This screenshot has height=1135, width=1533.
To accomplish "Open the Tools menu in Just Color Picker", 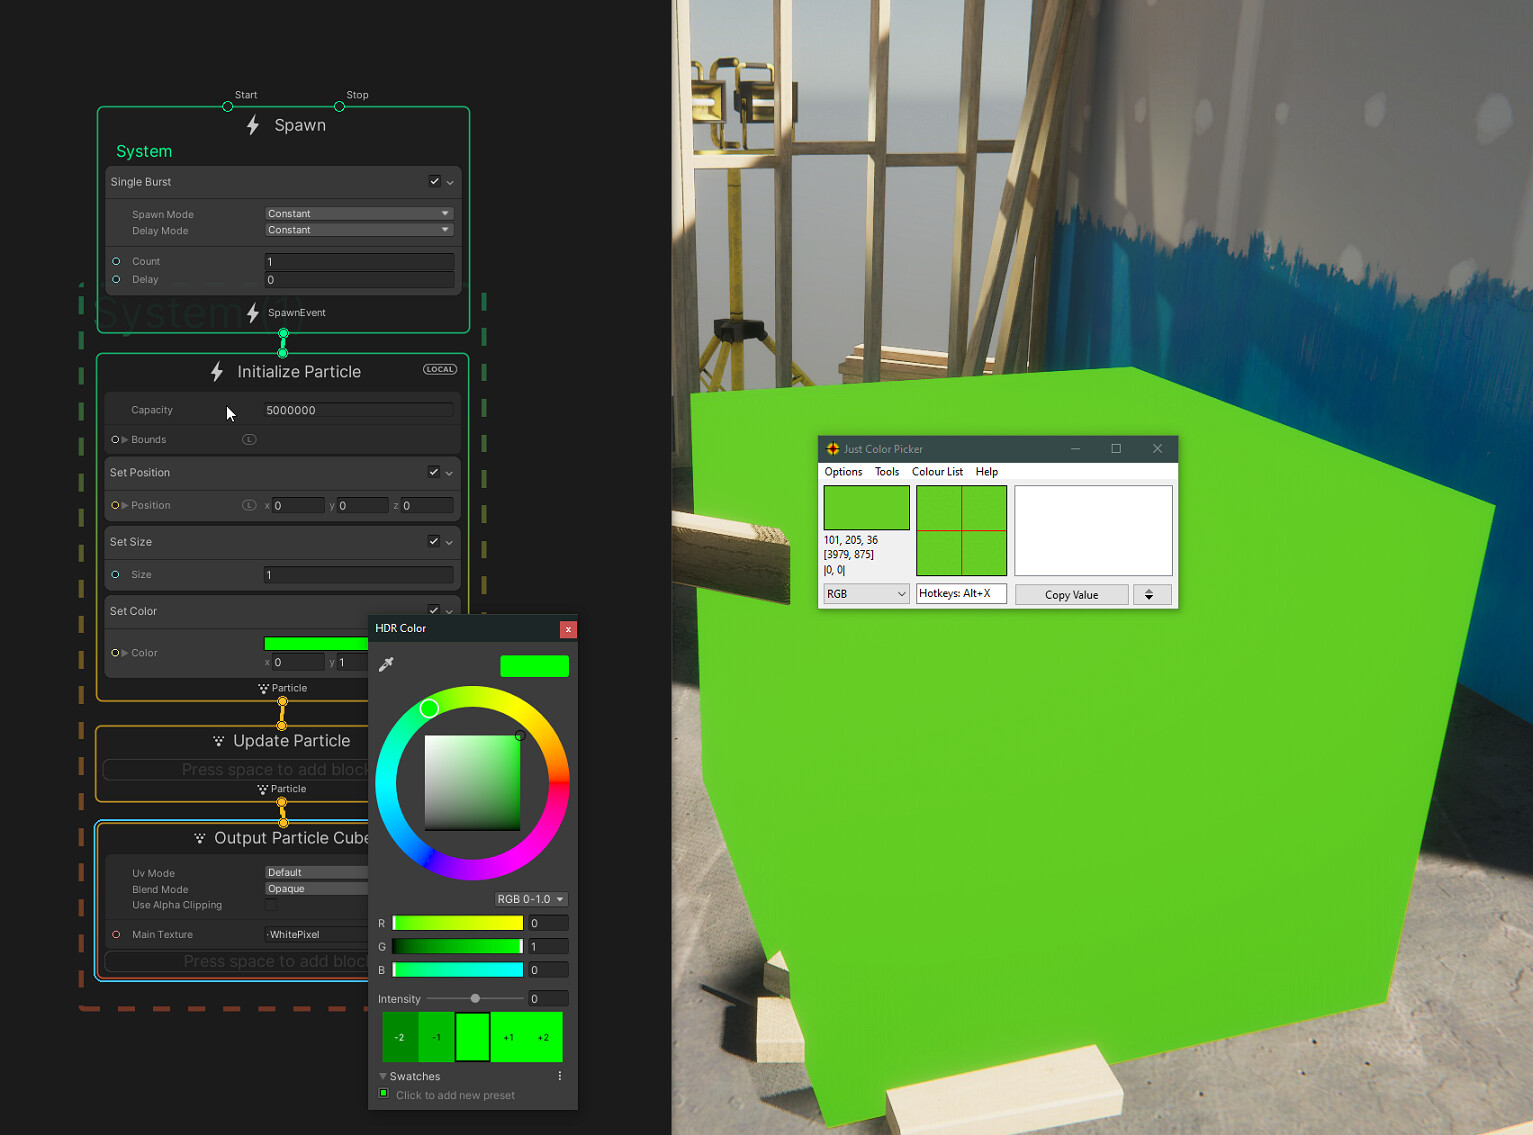I will [x=887, y=472].
